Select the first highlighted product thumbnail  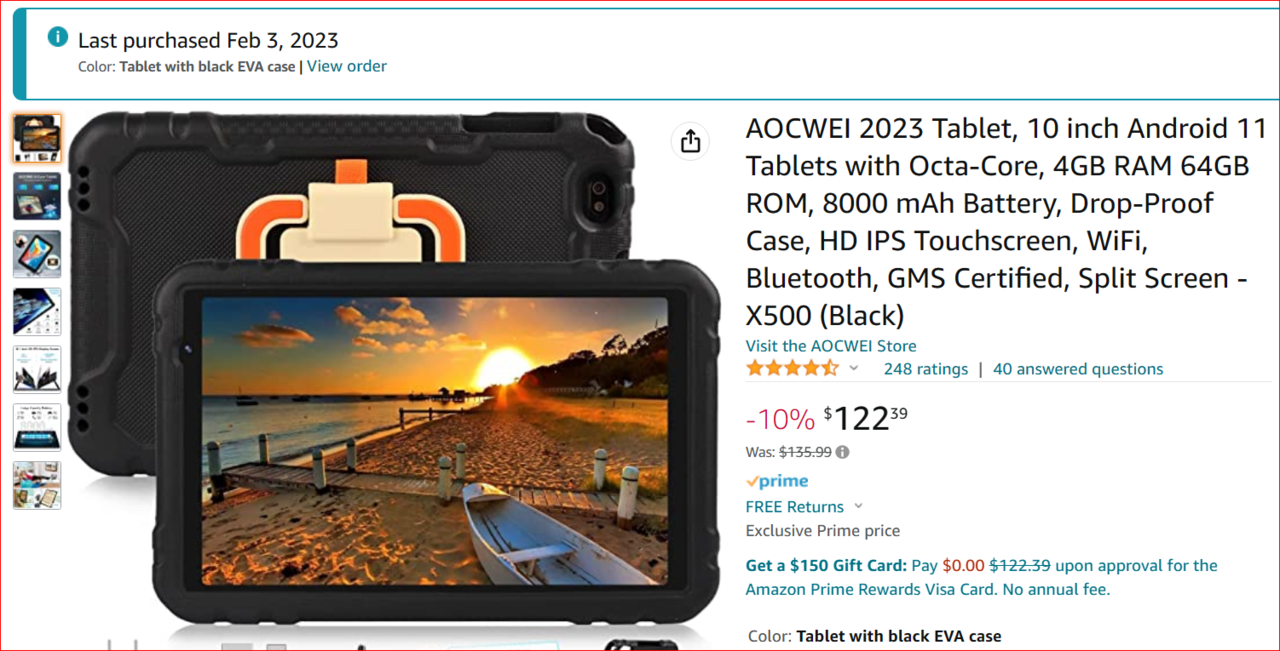37,138
